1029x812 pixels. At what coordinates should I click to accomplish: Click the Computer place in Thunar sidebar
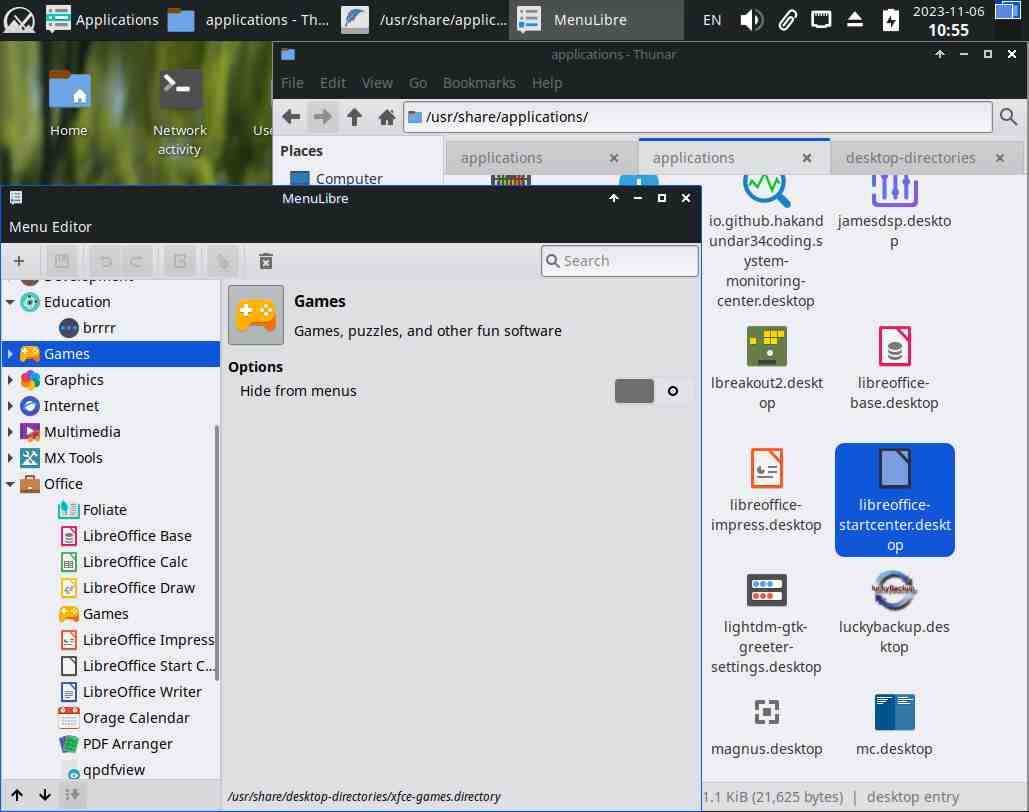(x=349, y=179)
